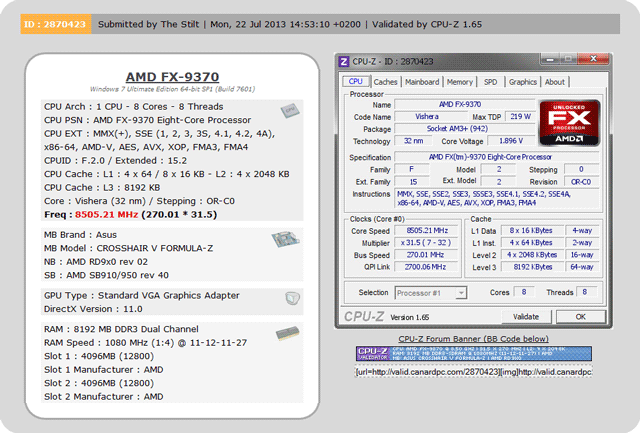
Task: Switch to the CPU tab
Action: [x=356, y=81]
